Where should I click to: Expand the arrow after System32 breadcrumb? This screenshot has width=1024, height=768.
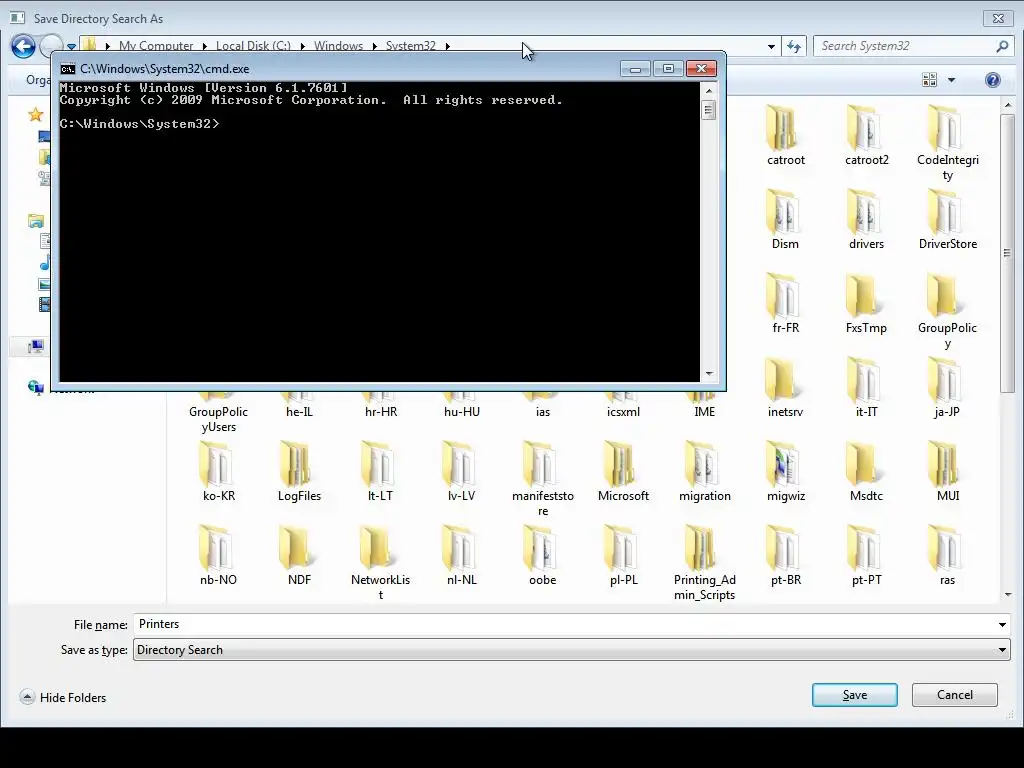[x=447, y=46]
